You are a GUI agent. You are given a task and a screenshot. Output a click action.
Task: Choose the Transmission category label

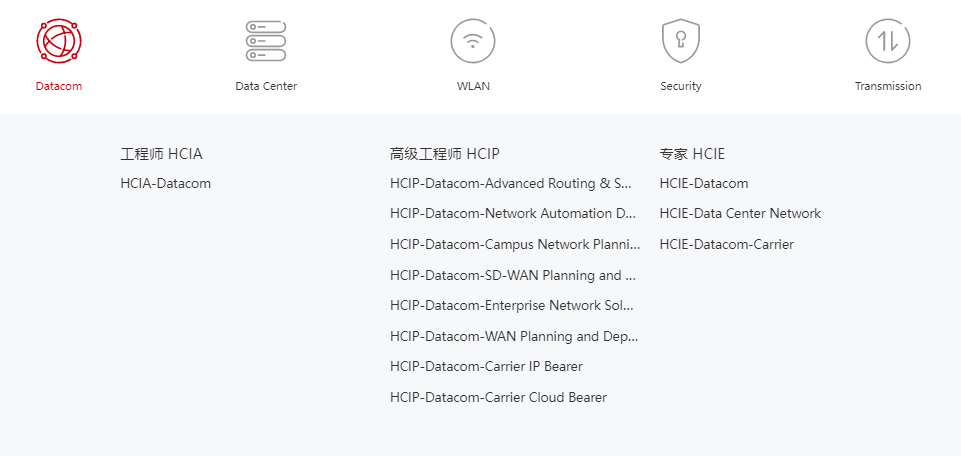888,86
